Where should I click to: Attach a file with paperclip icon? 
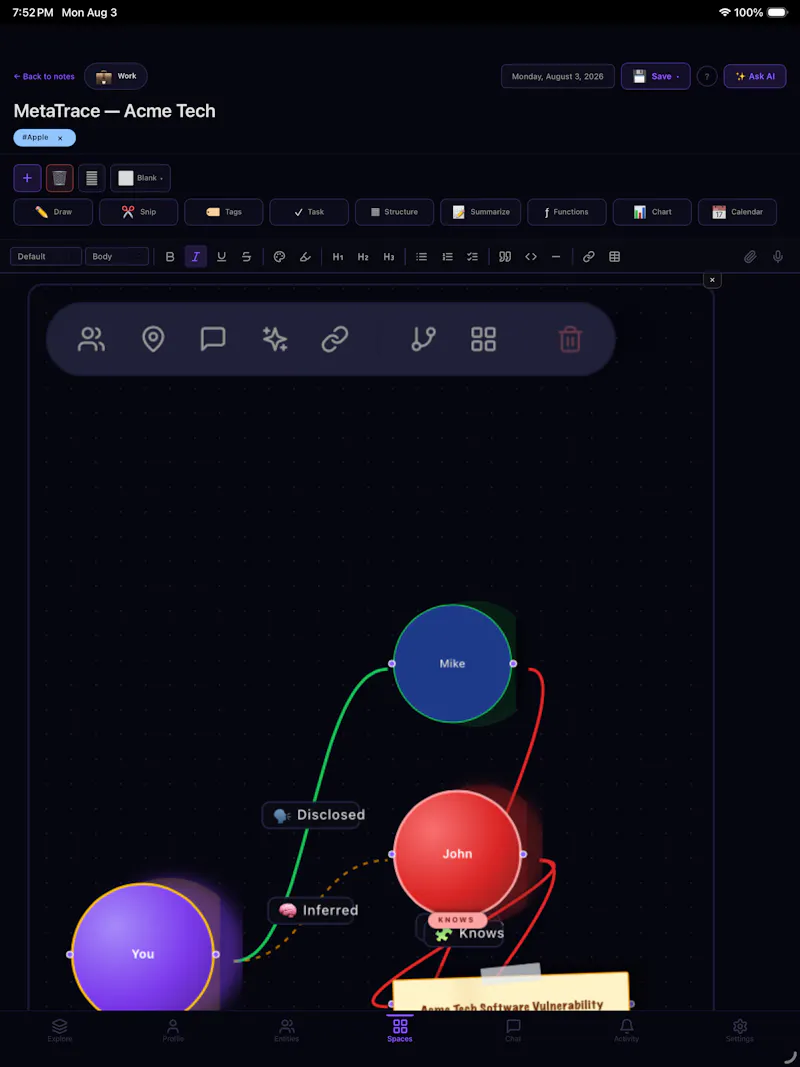pos(750,257)
